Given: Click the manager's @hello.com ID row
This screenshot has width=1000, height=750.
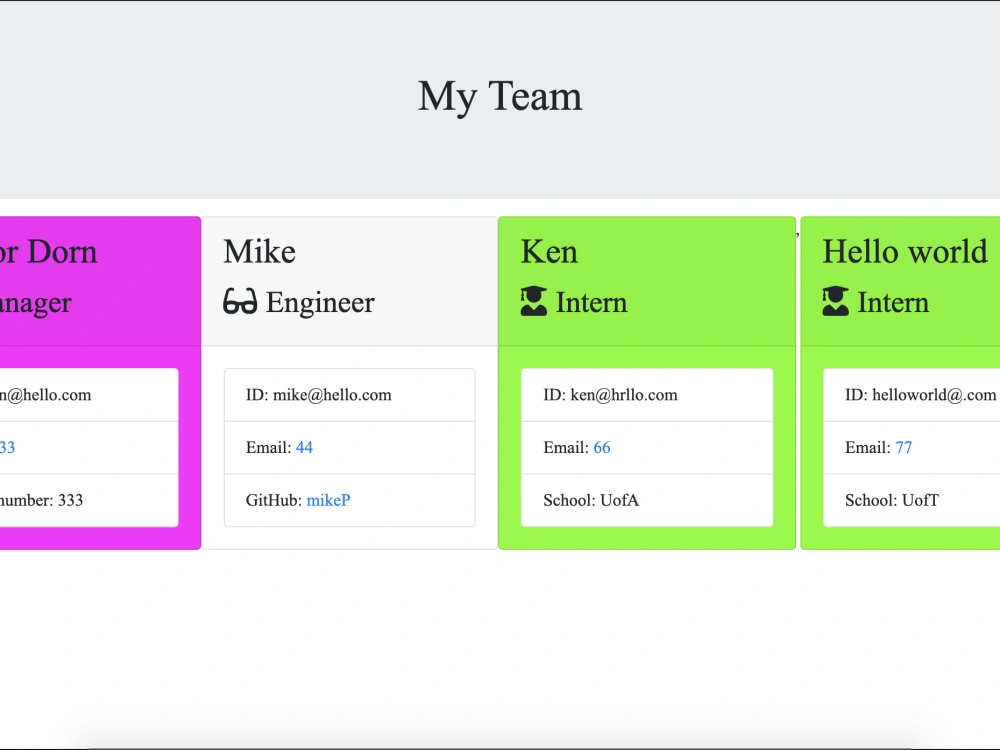Looking at the screenshot, I should (x=89, y=395).
